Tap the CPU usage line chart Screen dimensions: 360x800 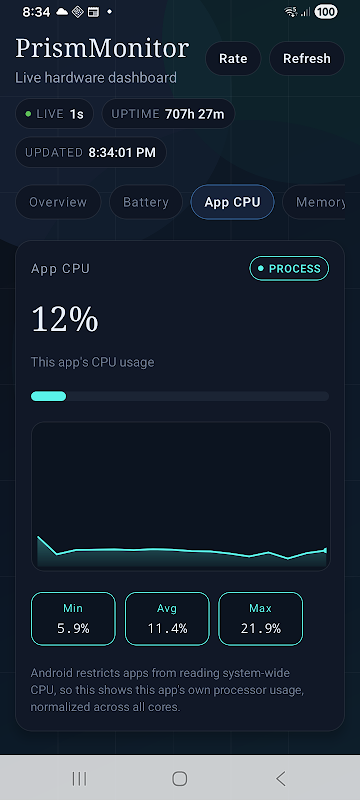pos(181,496)
